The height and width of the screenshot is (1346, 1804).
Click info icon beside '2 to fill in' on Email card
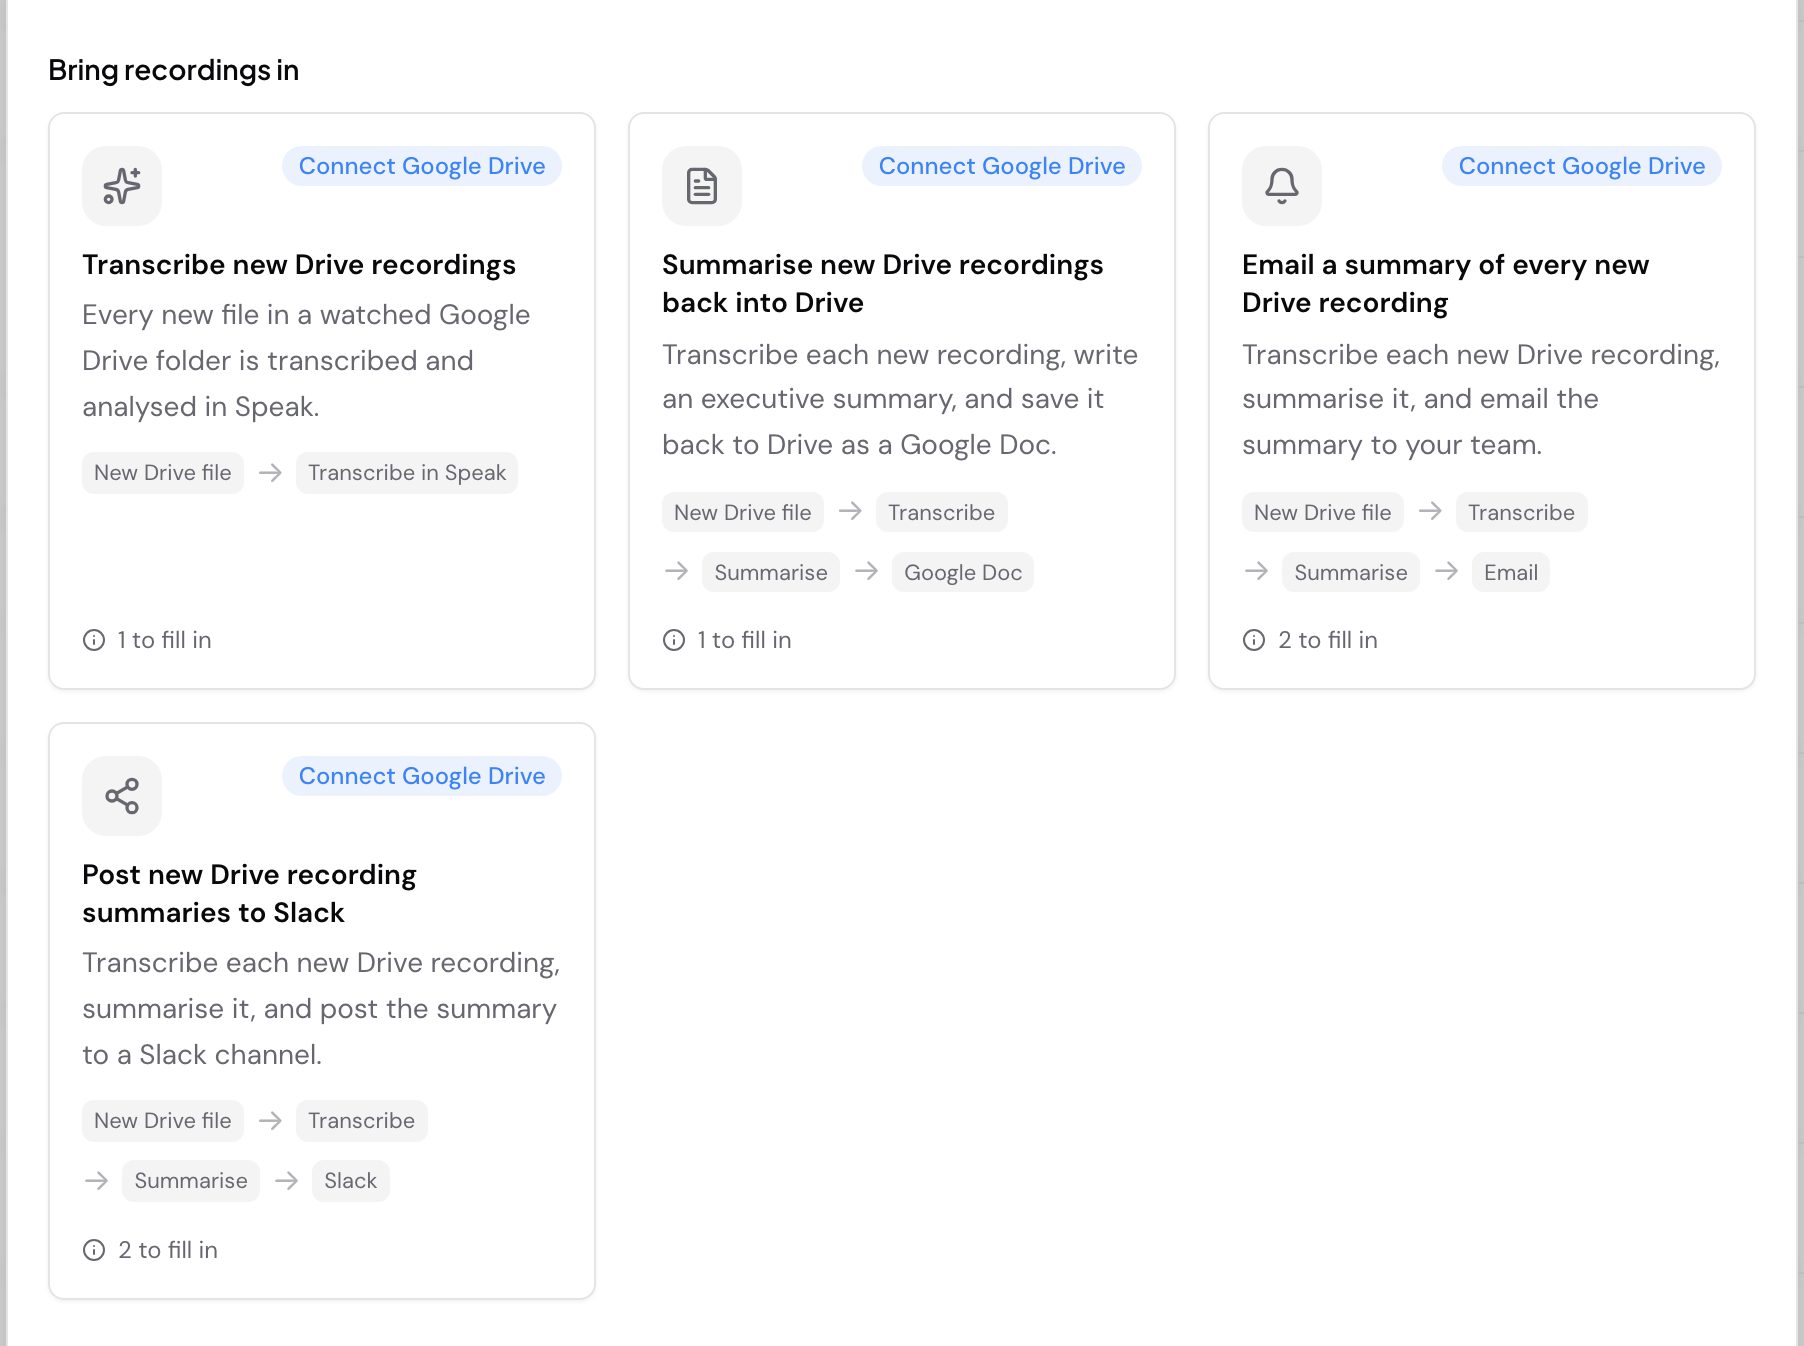[1254, 640]
